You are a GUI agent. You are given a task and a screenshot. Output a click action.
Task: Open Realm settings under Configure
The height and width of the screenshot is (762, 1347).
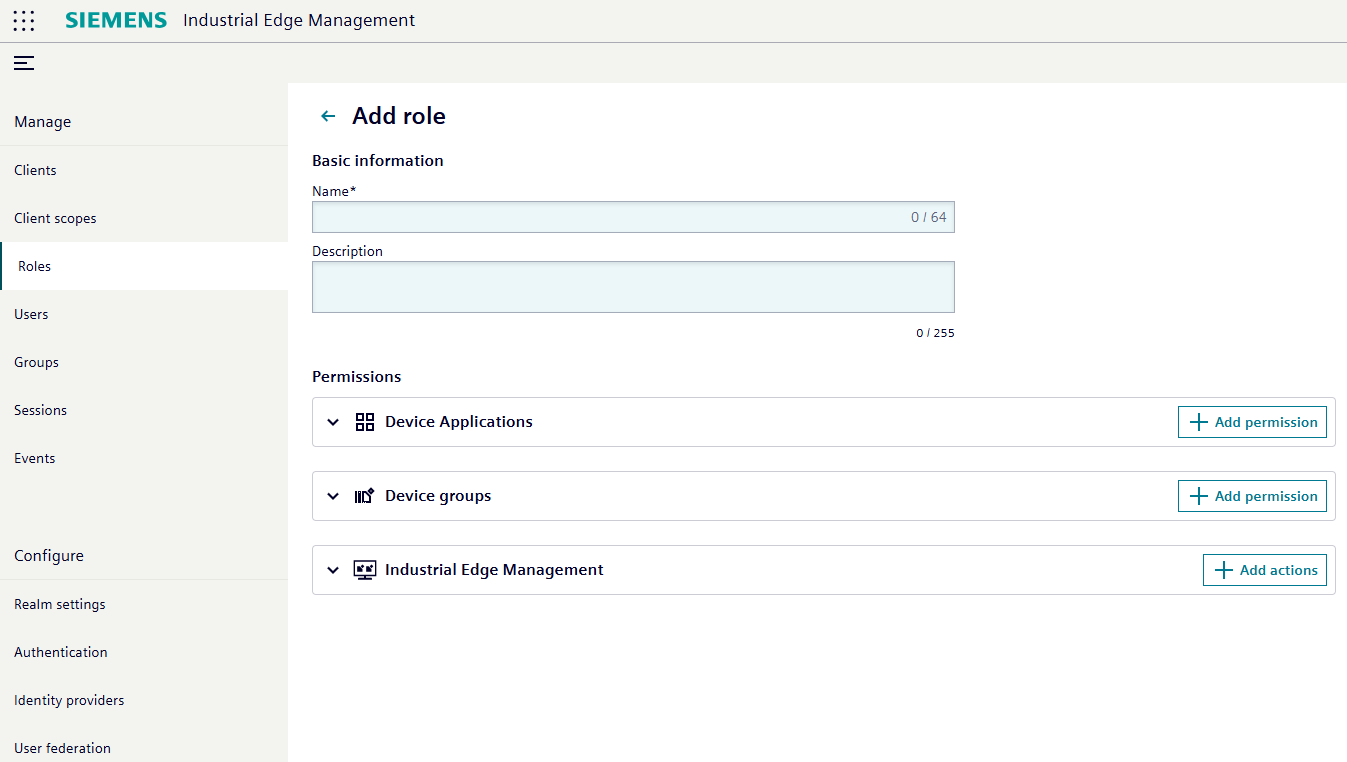59,604
